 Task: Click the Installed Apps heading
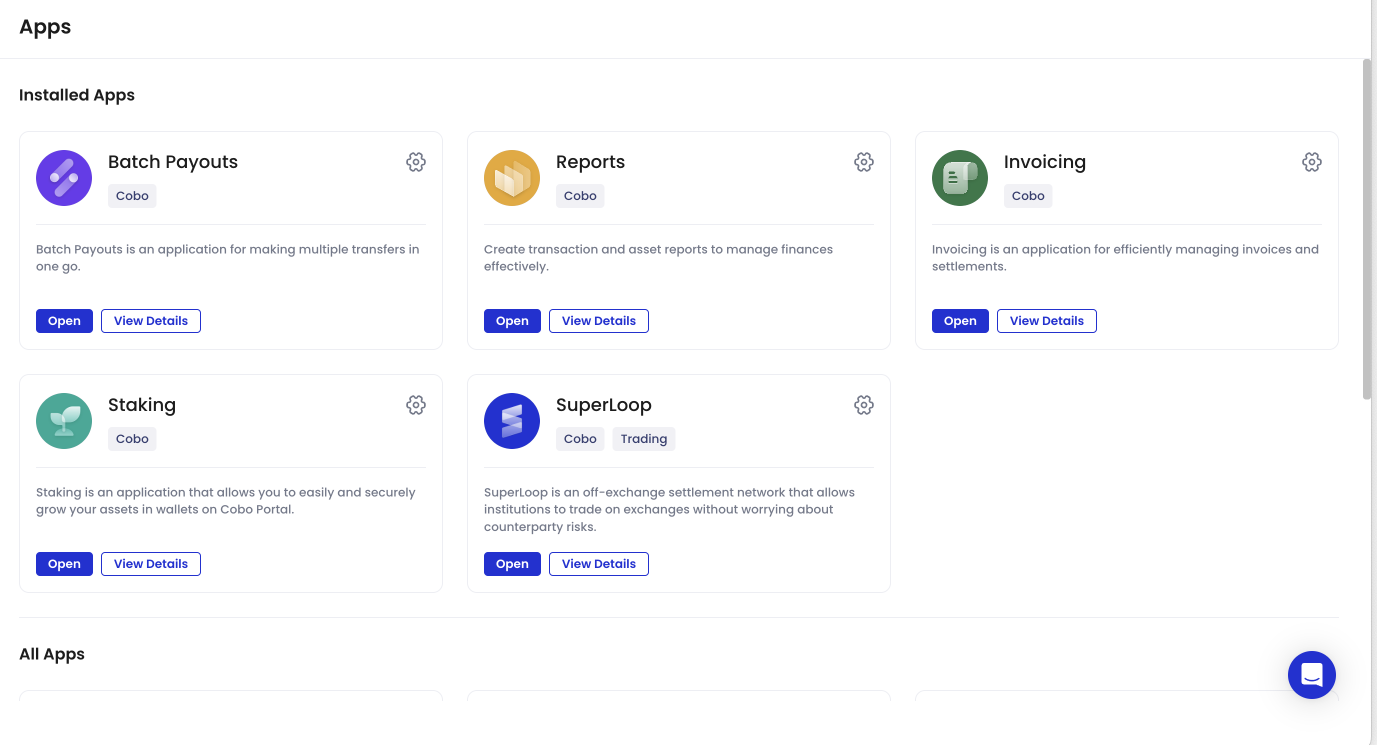coord(77,95)
